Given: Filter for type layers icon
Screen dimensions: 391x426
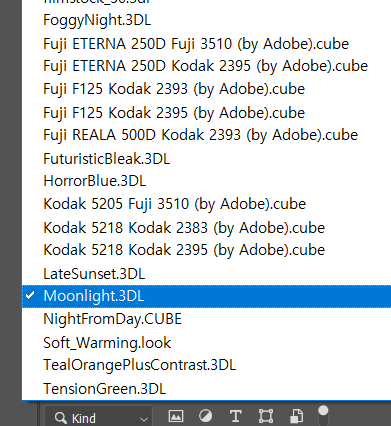Looking at the screenshot, I should (x=236, y=416).
